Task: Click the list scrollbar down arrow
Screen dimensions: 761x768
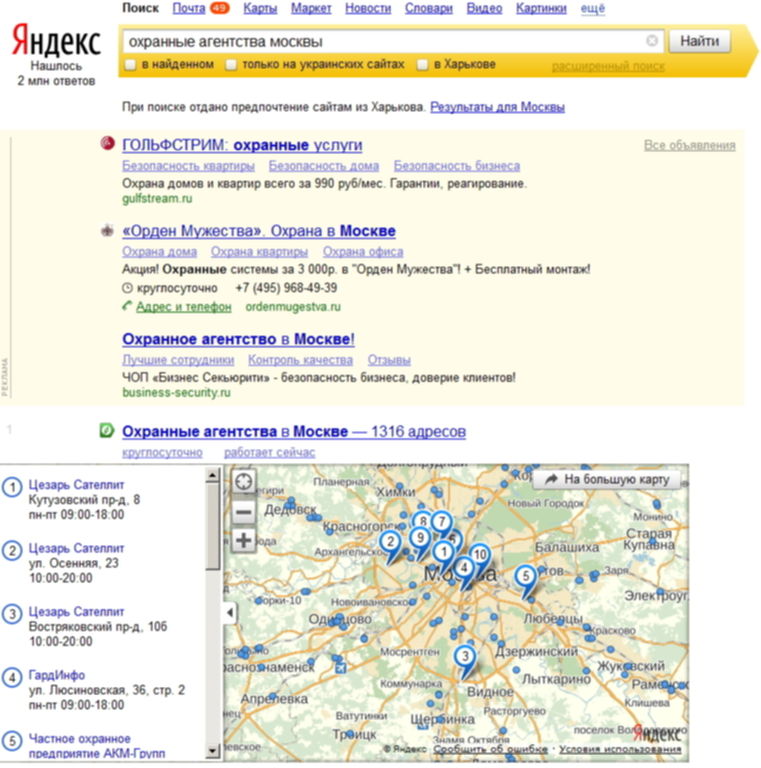Action: click(x=213, y=750)
